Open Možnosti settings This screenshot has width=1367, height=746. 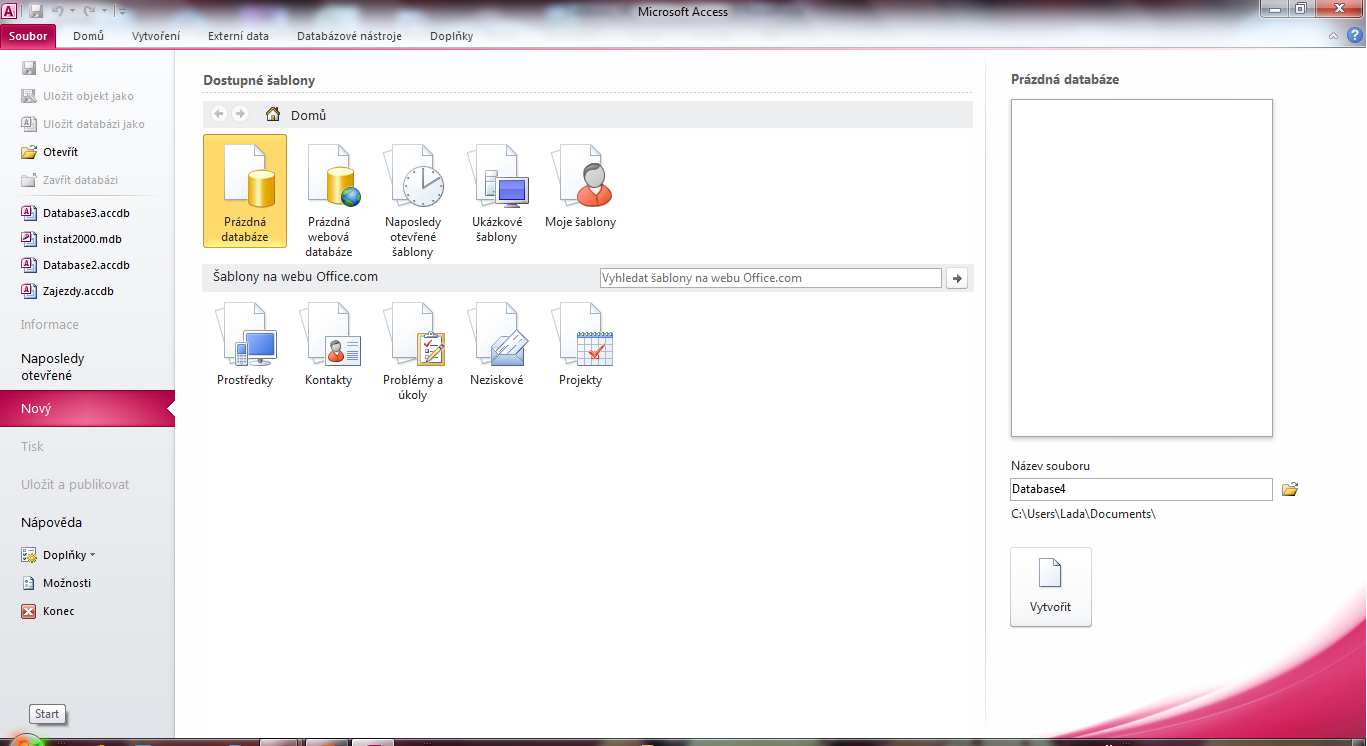tap(56, 583)
